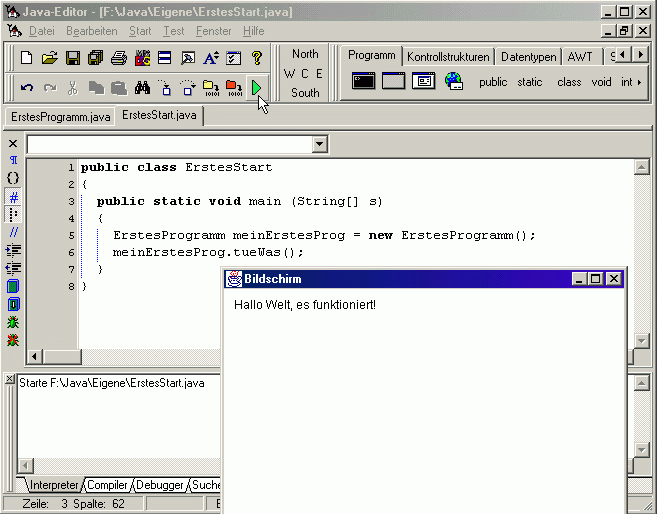This screenshot has height=514, width=657.
Task: Switch to the ErstesProgramm.java tab
Action: click(60, 117)
